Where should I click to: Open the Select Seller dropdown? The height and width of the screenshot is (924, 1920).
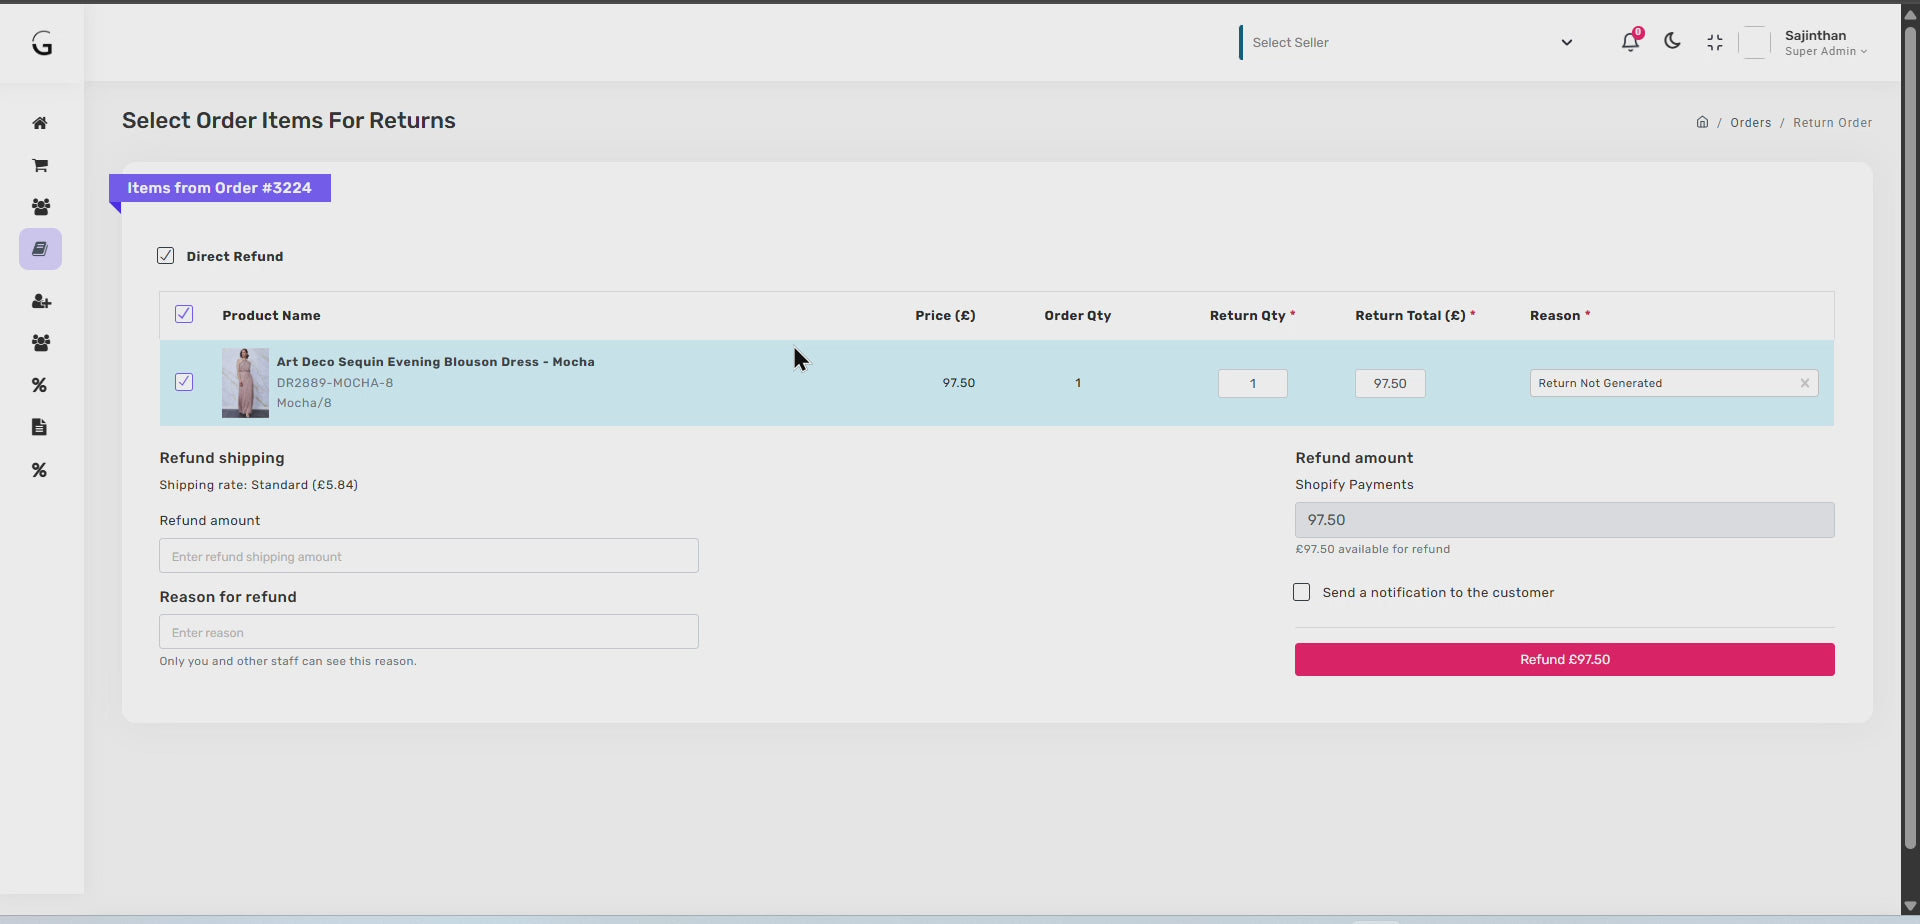pos(1410,42)
